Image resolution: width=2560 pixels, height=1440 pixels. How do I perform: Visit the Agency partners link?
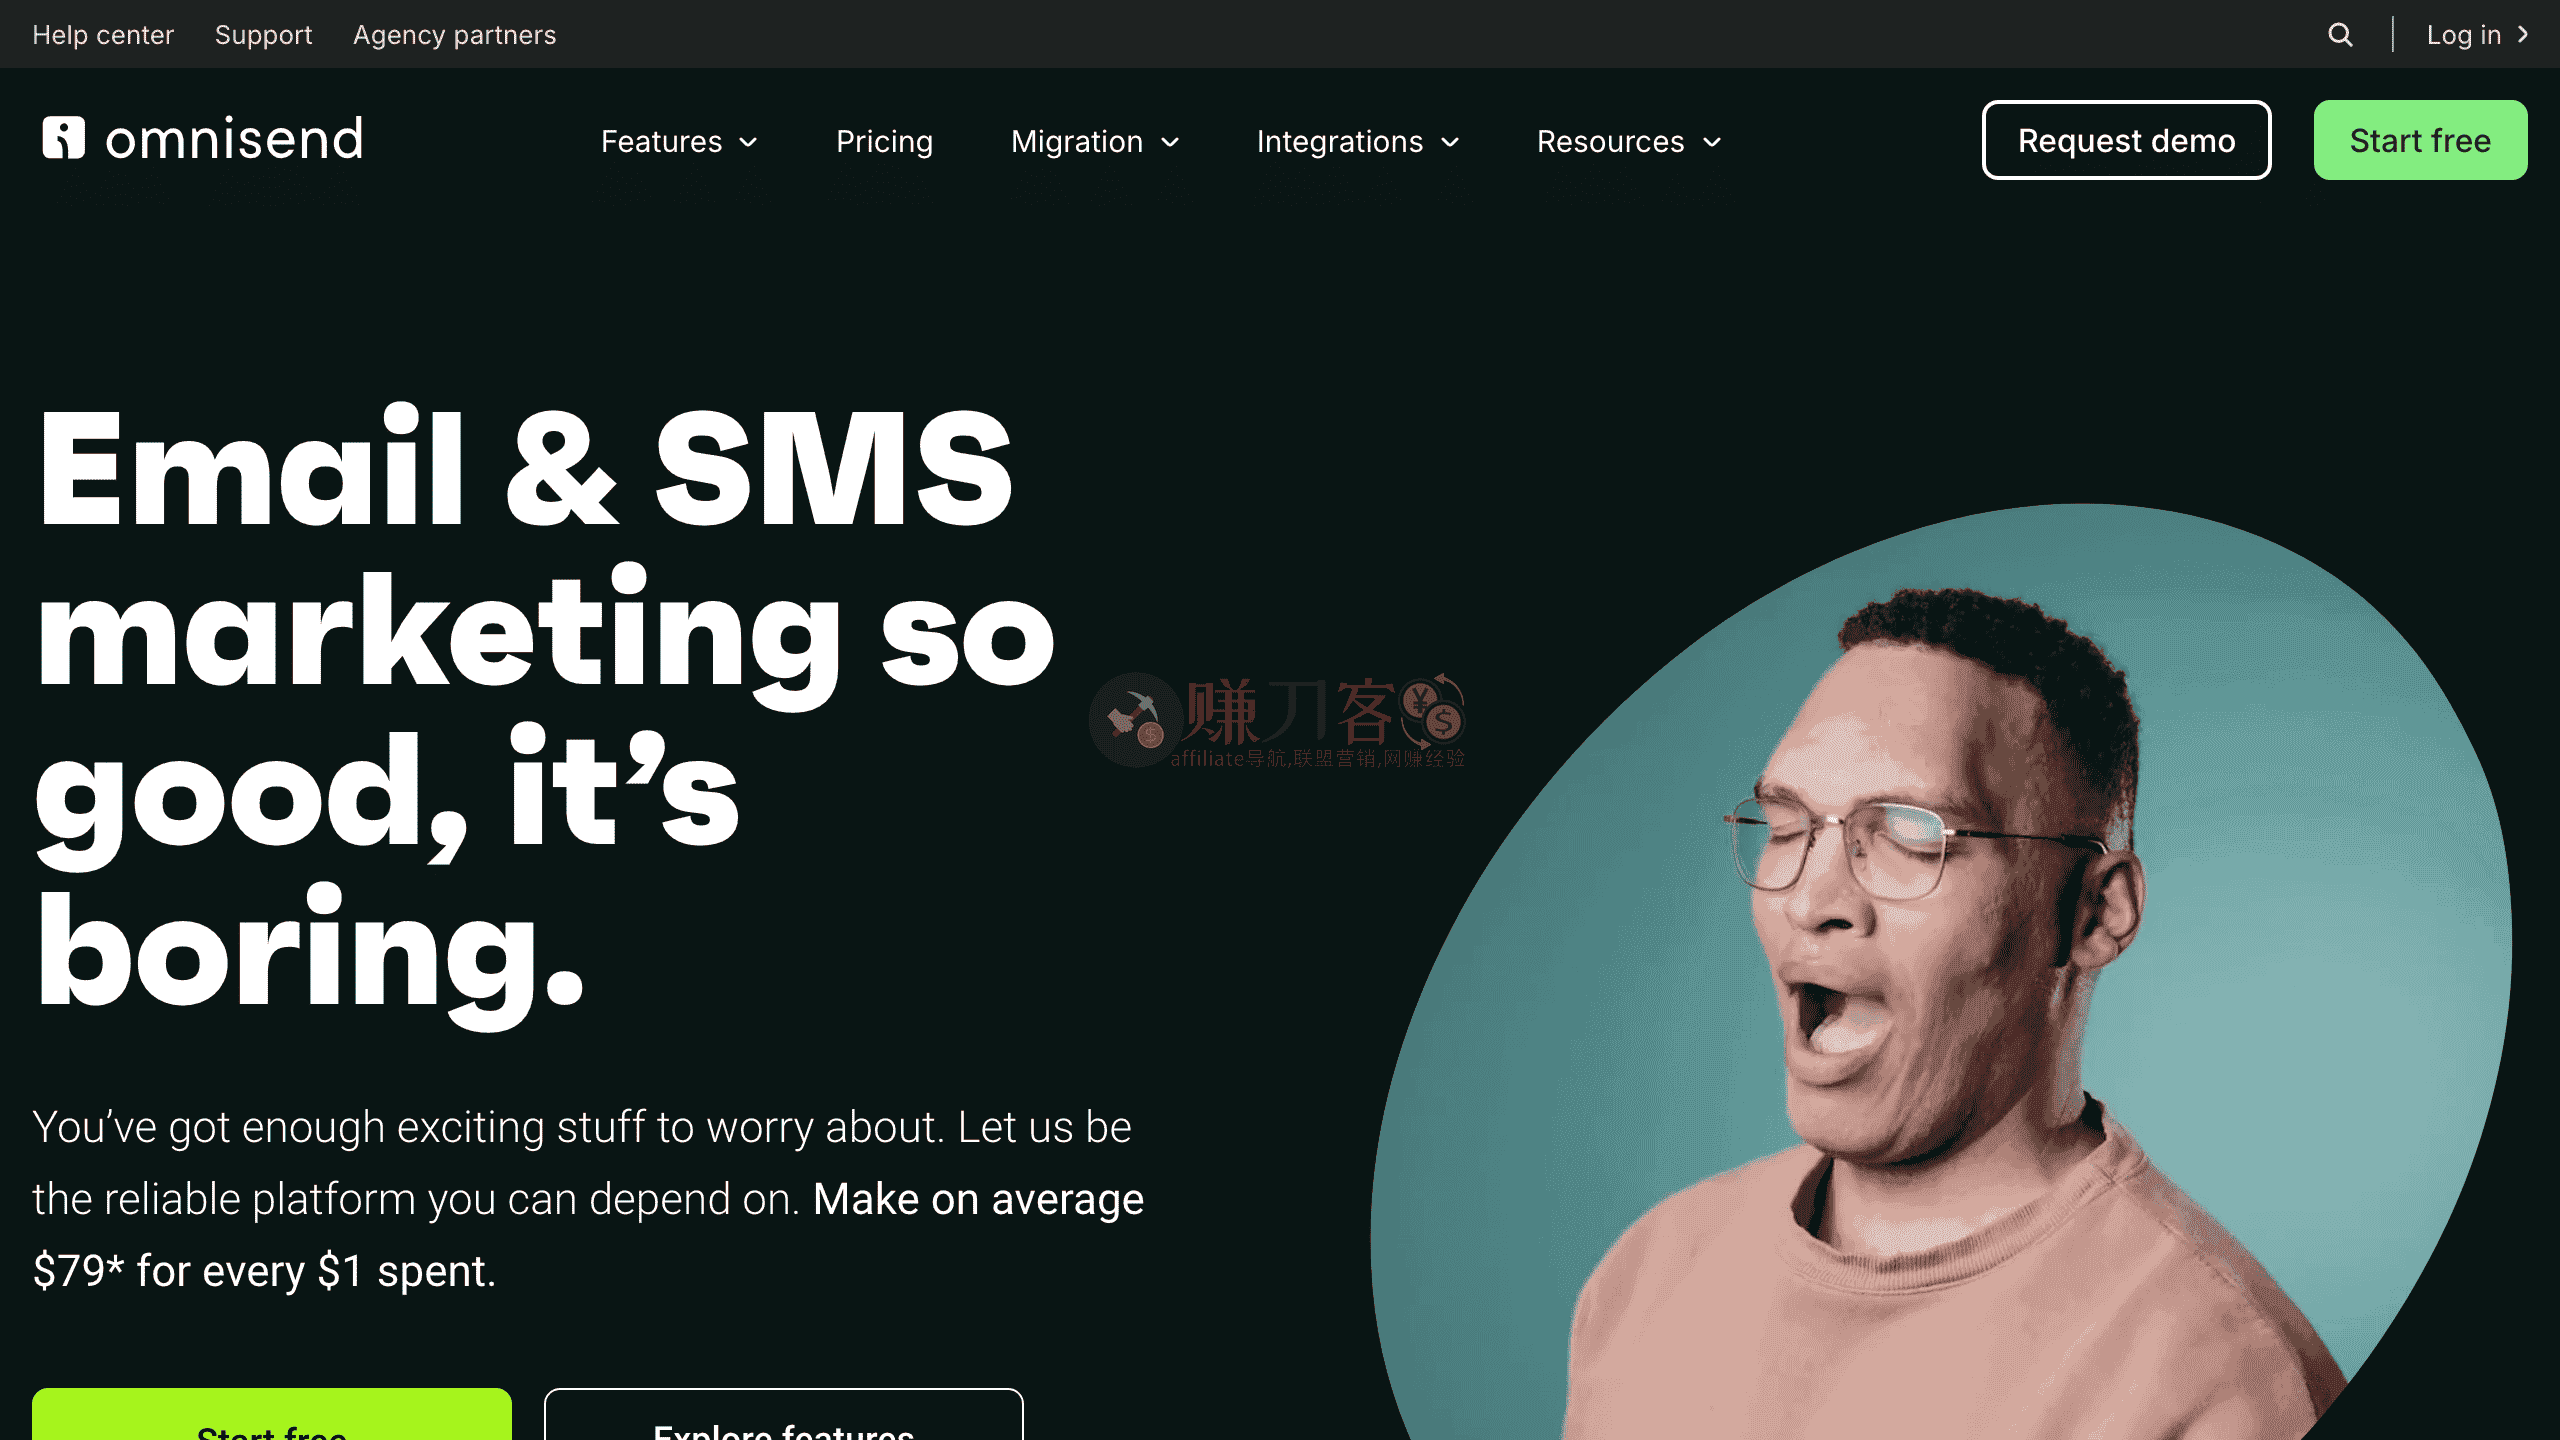(454, 35)
